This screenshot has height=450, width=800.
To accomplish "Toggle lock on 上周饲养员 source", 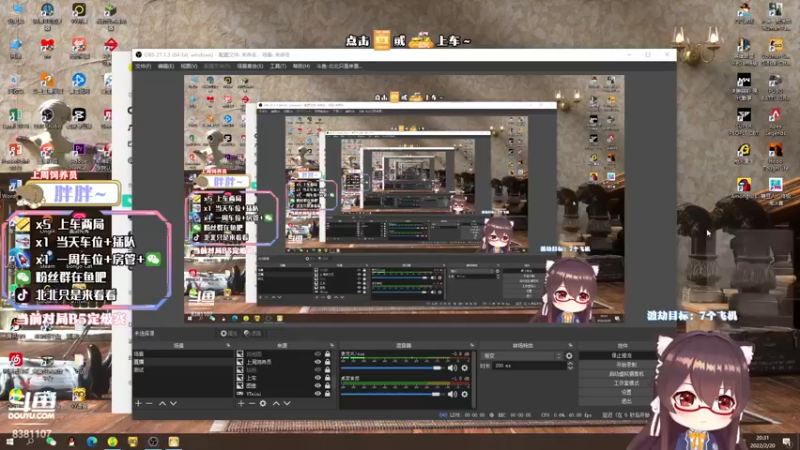I will point(328,362).
